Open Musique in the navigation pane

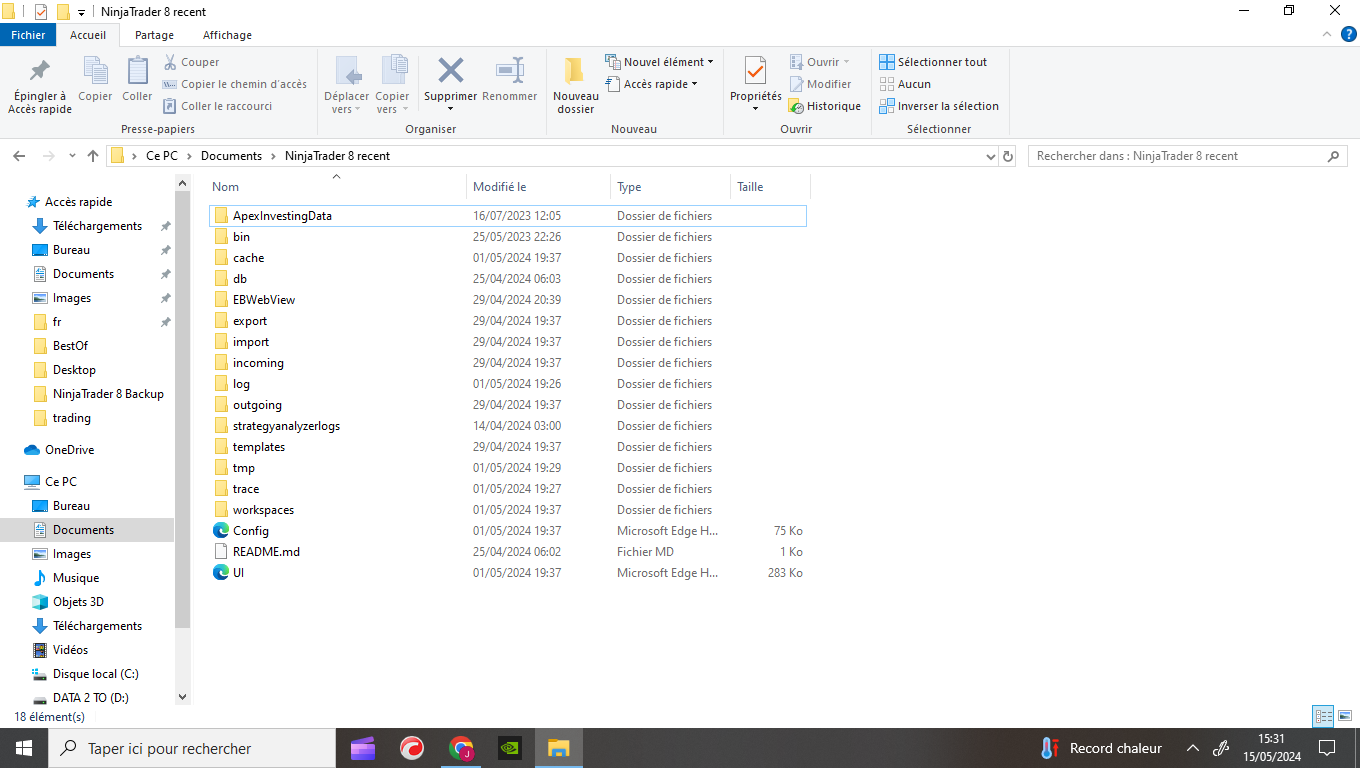[76, 578]
